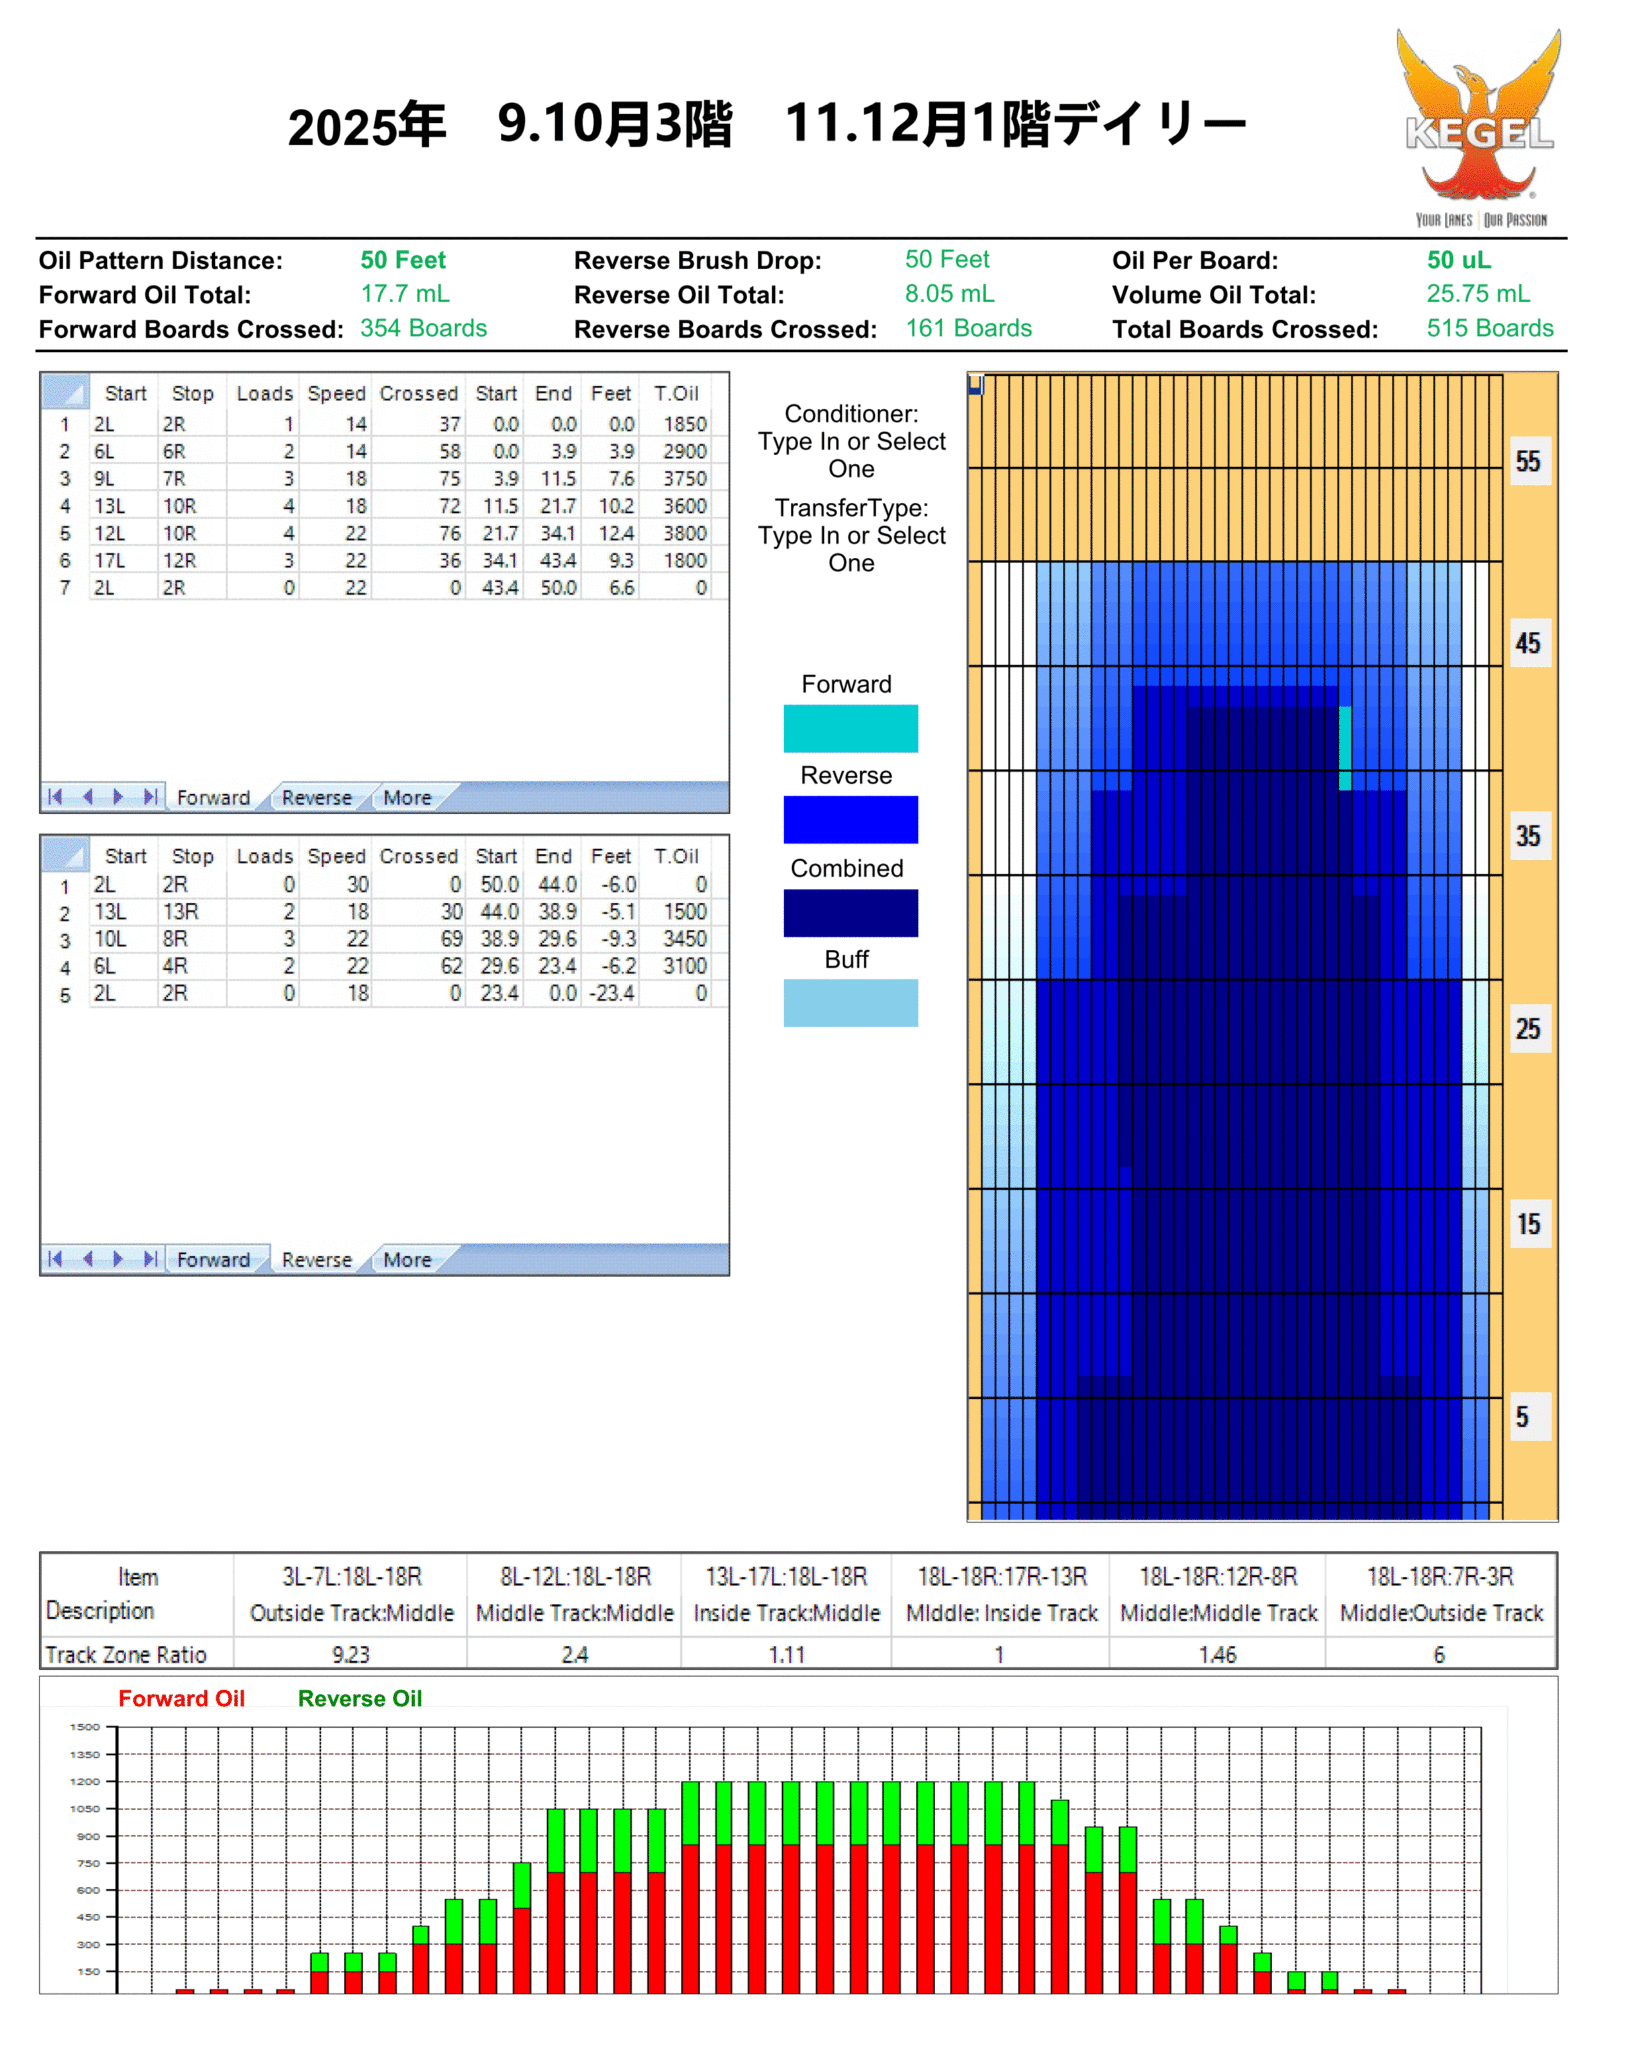
Task: Click Volume Oil Total value 25.75 mL
Action: click(x=1478, y=294)
